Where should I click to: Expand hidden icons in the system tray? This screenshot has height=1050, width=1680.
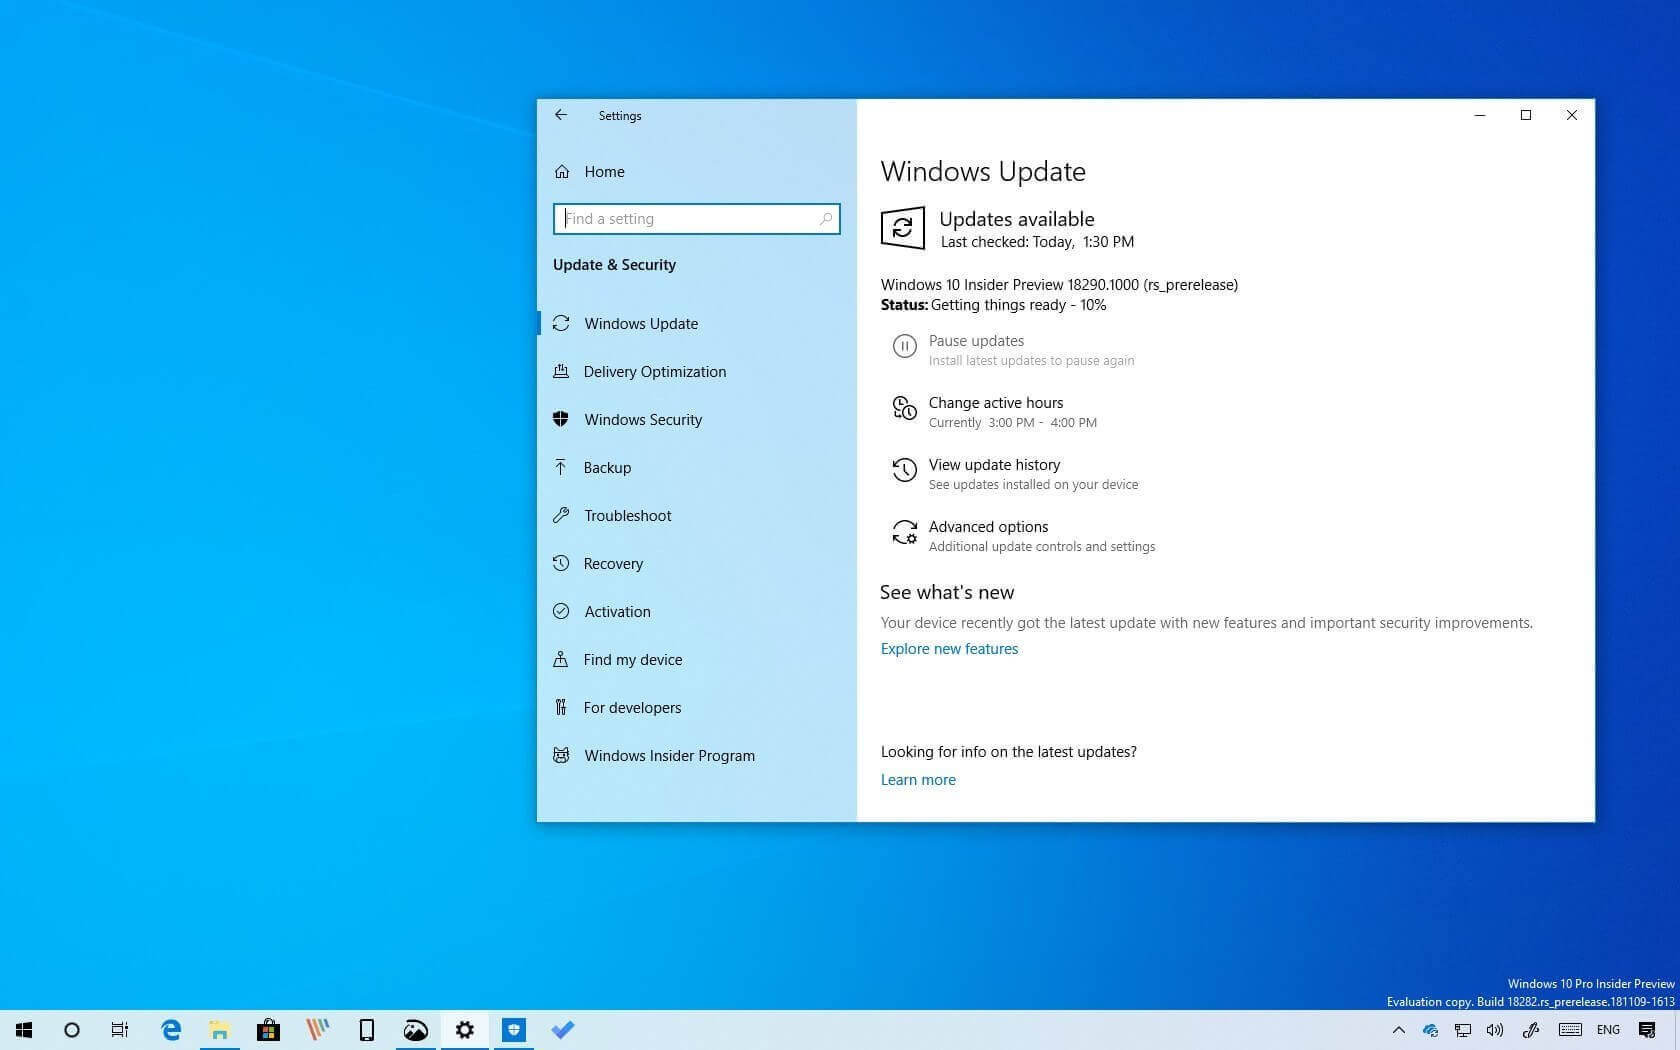[1398, 1030]
